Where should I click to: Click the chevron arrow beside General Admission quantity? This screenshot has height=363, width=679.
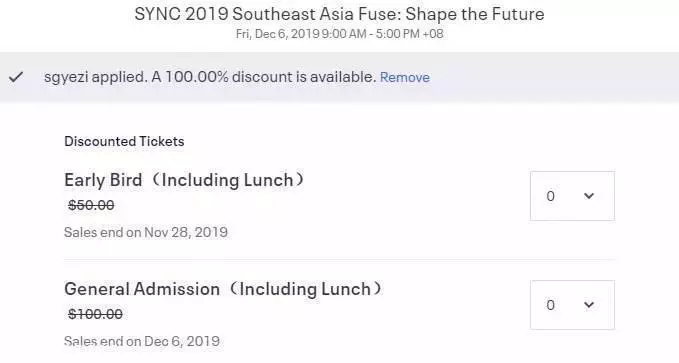coord(588,305)
